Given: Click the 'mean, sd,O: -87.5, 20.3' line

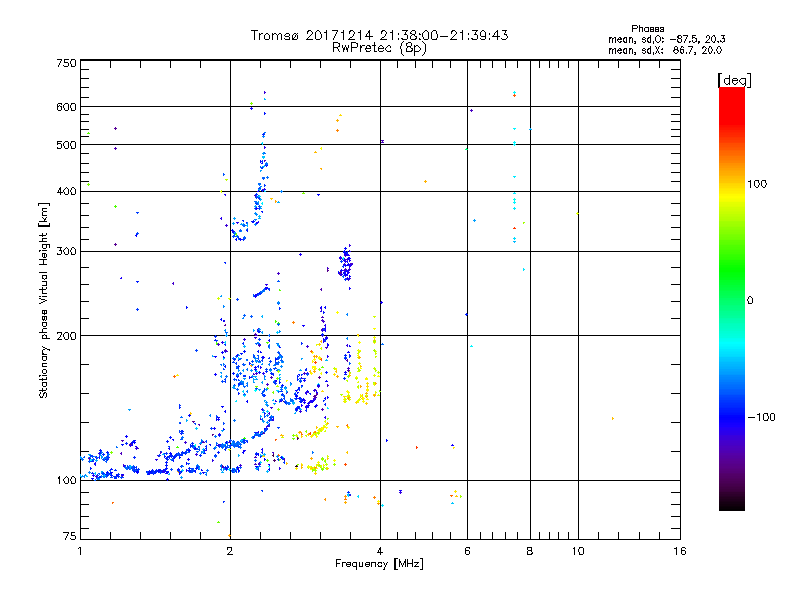Looking at the screenshot, I should 667,39.
